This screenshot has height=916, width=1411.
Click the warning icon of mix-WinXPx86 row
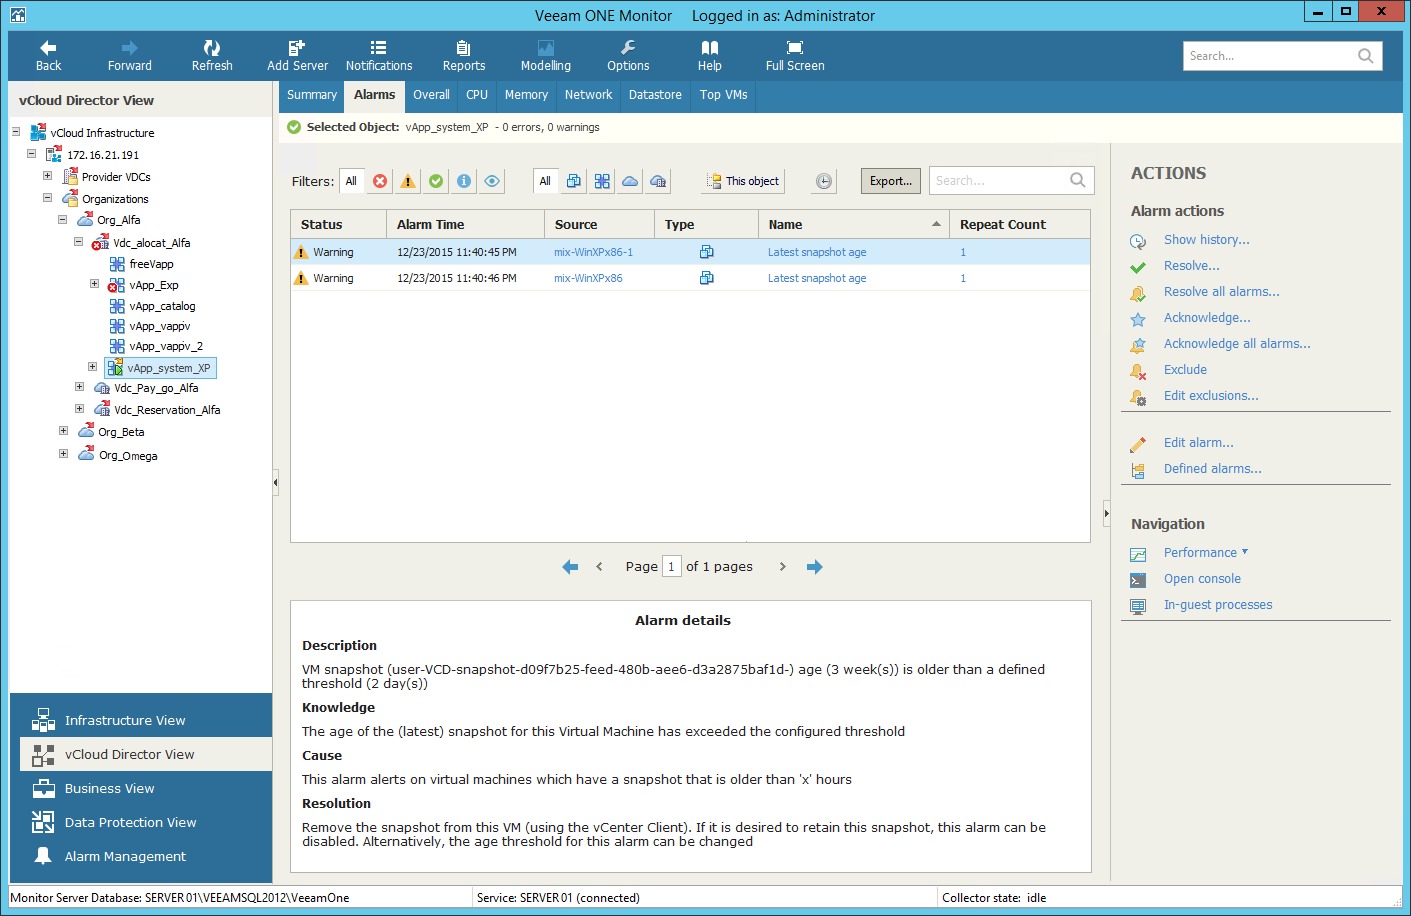(x=301, y=278)
